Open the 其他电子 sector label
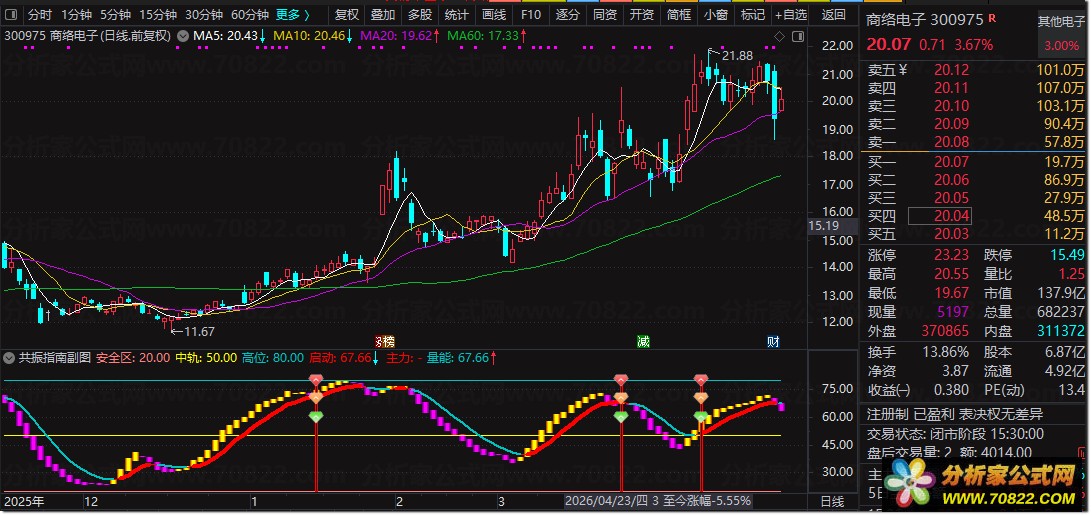1092x515 pixels. [x=1061, y=22]
